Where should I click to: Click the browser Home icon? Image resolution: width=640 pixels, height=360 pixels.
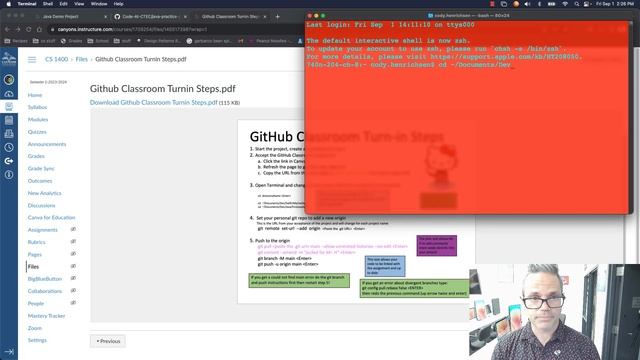(39, 29)
